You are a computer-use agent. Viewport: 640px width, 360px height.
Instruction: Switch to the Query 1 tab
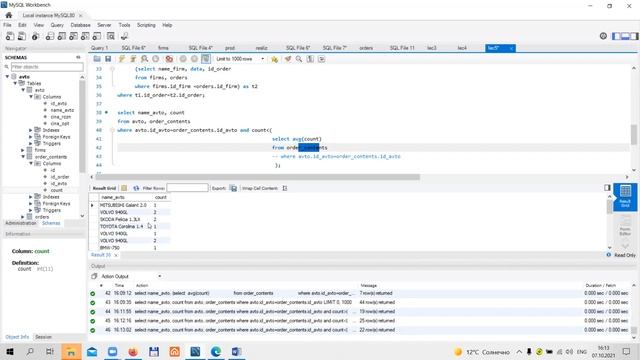coord(100,48)
